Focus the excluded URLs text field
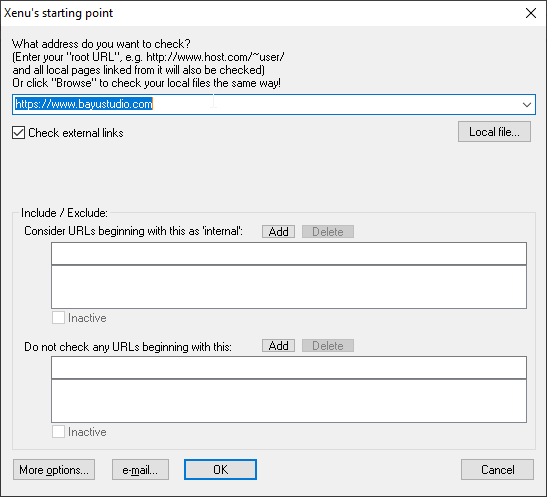Image resolution: width=547 pixels, height=497 pixels. (x=289, y=368)
